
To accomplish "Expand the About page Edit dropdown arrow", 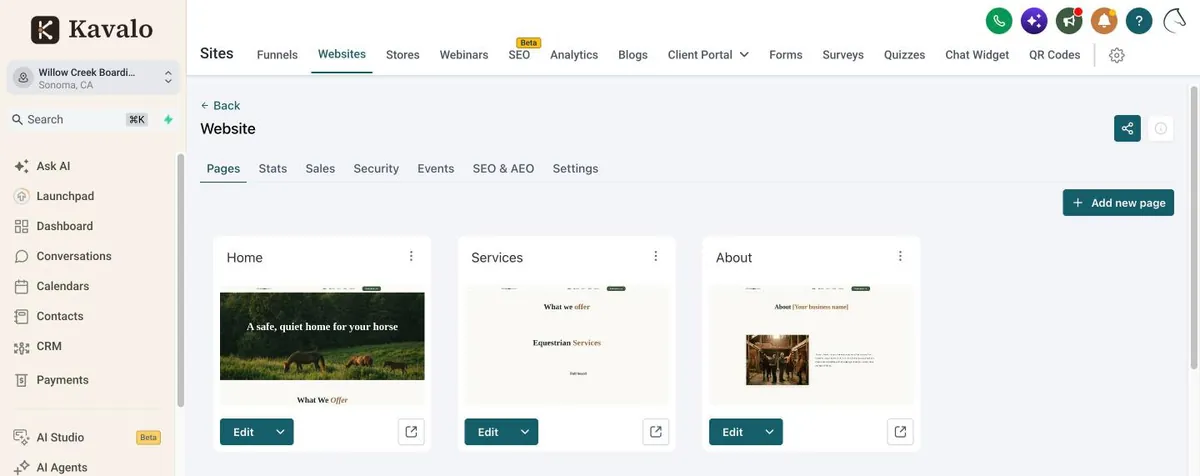I will click(x=770, y=432).
